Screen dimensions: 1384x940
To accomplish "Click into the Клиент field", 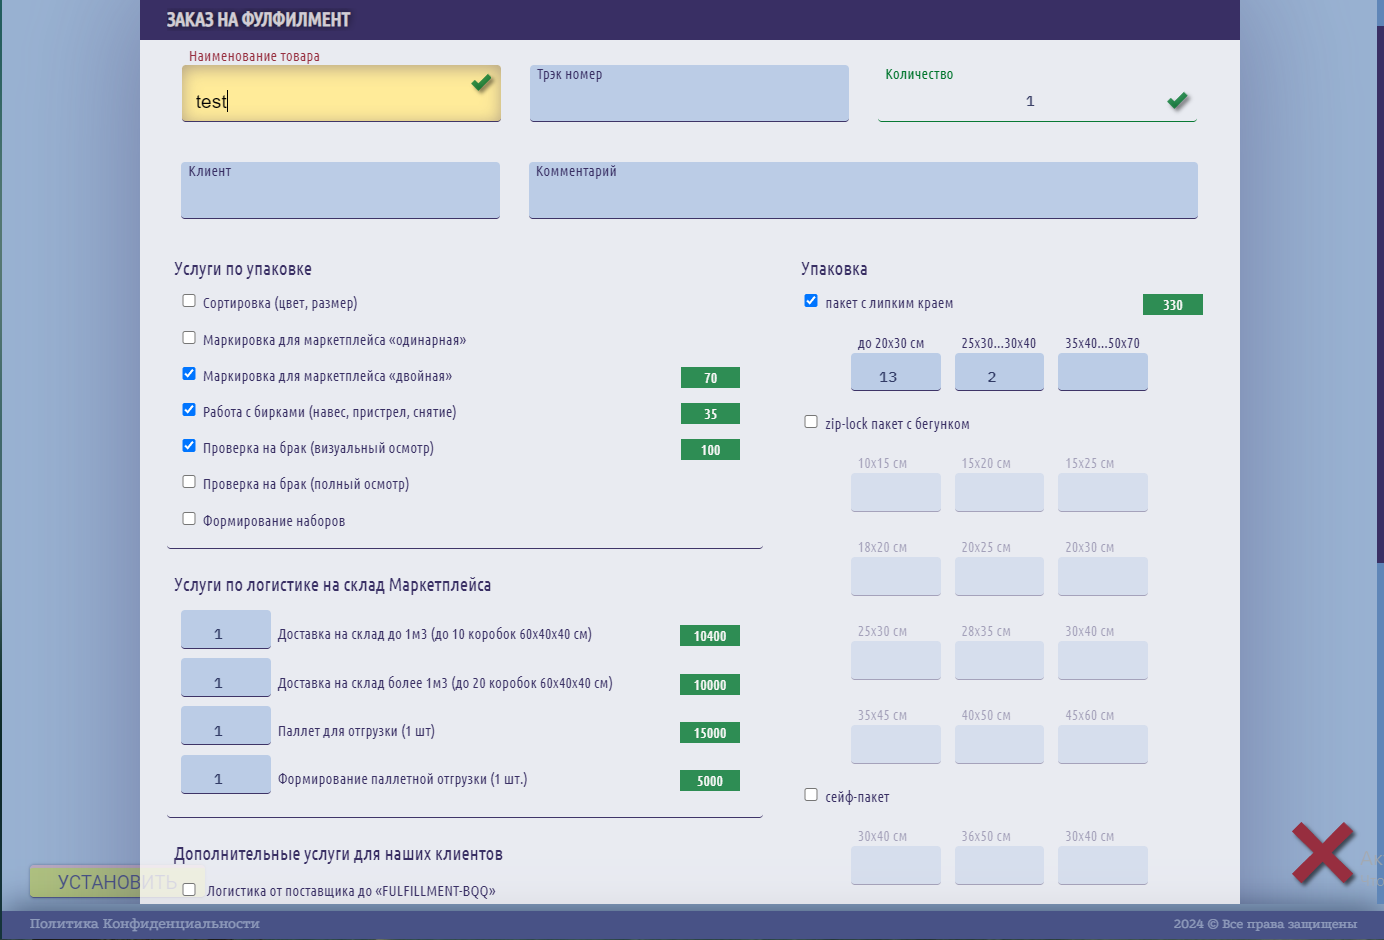I will click(340, 190).
